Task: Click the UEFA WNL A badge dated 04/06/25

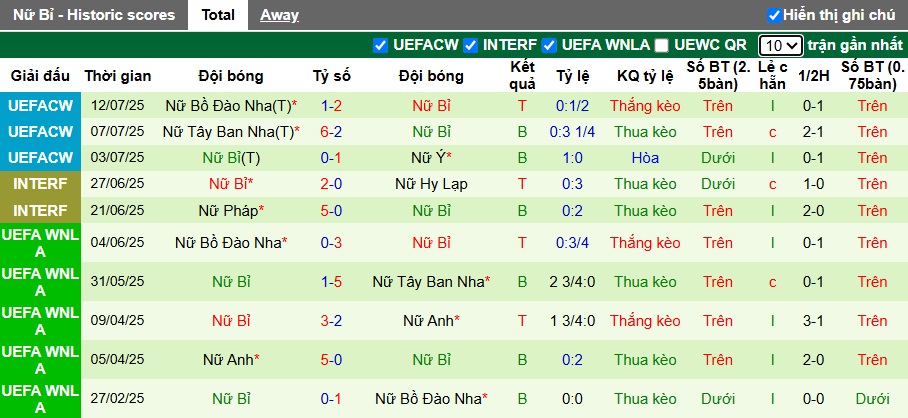Action: click(40, 243)
